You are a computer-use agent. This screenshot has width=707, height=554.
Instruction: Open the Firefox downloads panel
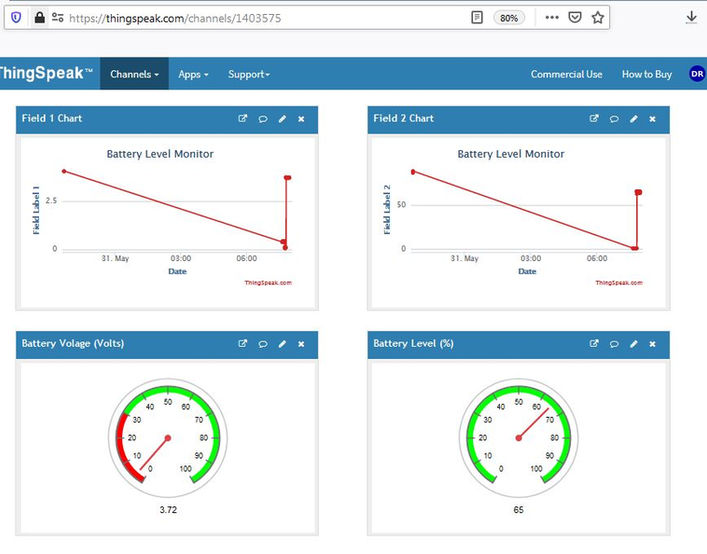[x=691, y=18]
